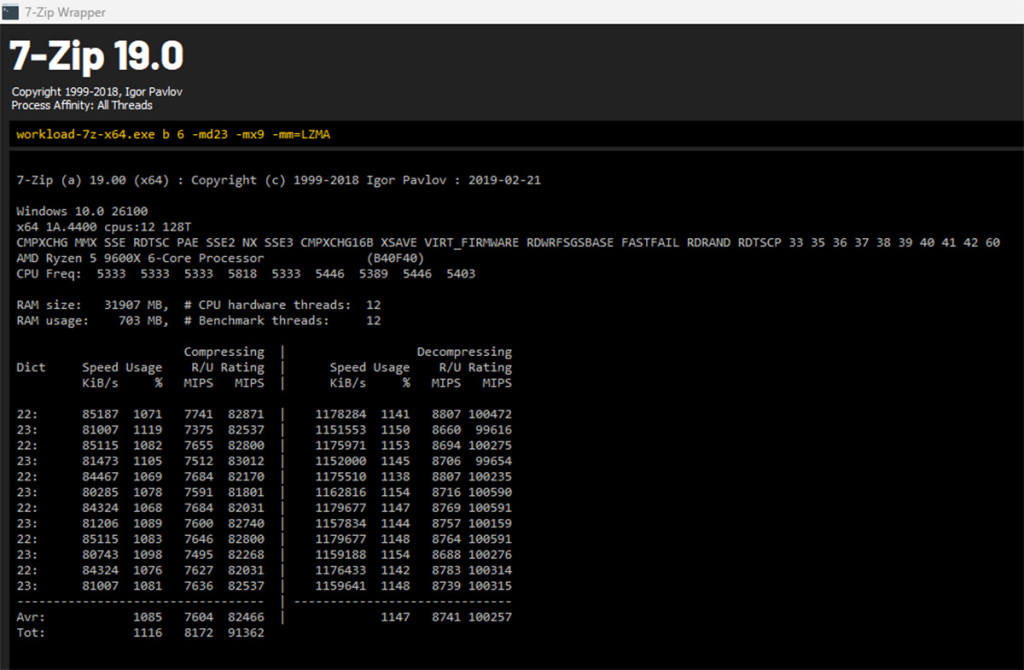Click the large "7-Zip 19.0" heading
The width and height of the screenshot is (1024, 670).
click(97, 56)
